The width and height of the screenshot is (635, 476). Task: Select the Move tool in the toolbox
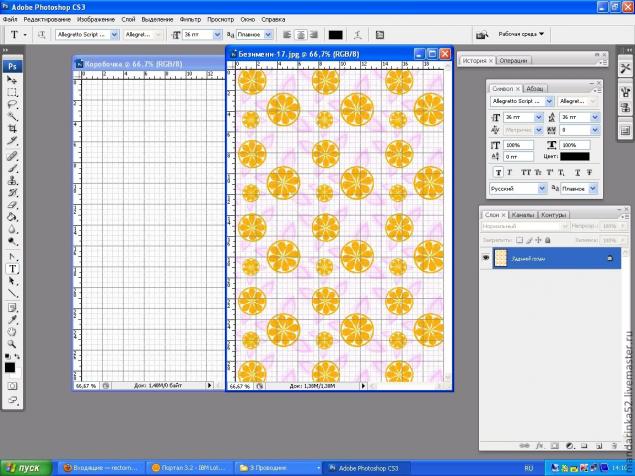pyautogui.click(x=13, y=80)
